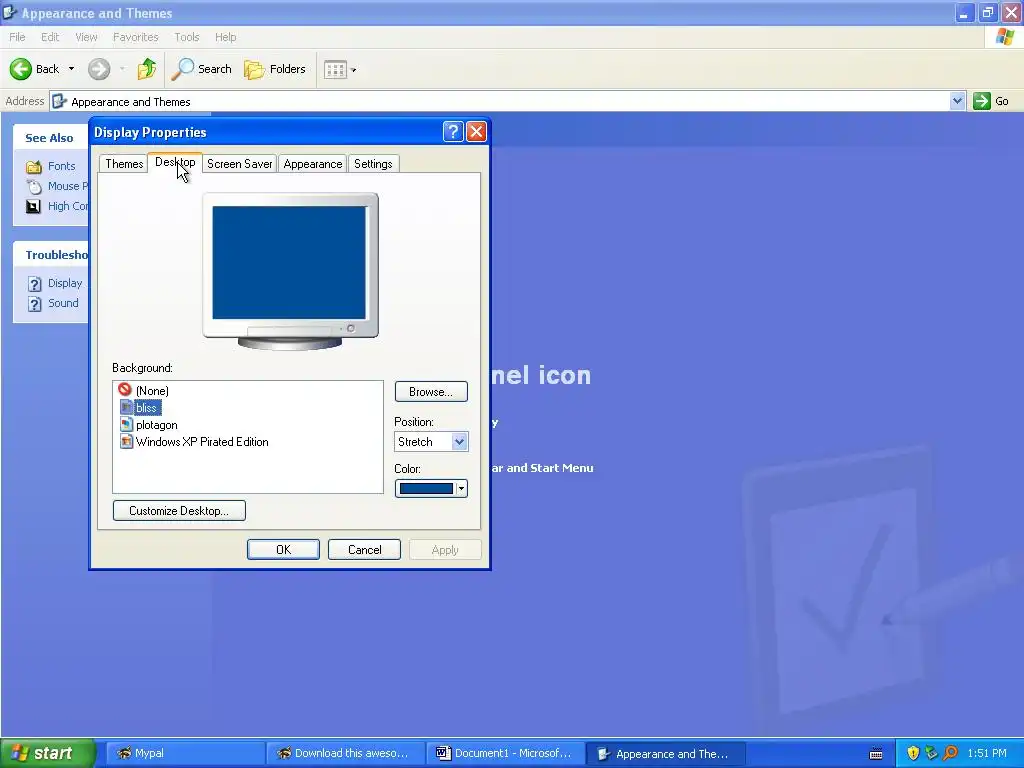Click the Views icon in the toolbar

pos(335,69)
